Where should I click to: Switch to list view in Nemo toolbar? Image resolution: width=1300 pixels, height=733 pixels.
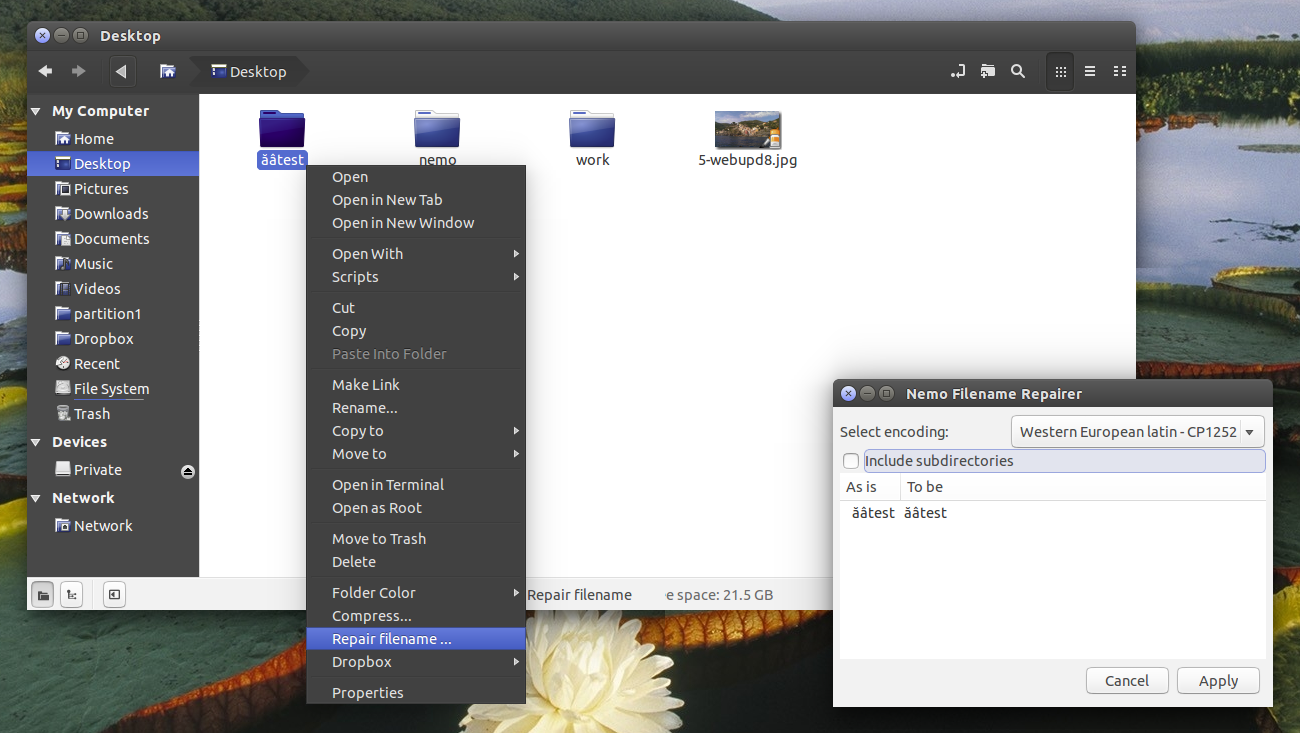click(1089, 71)
